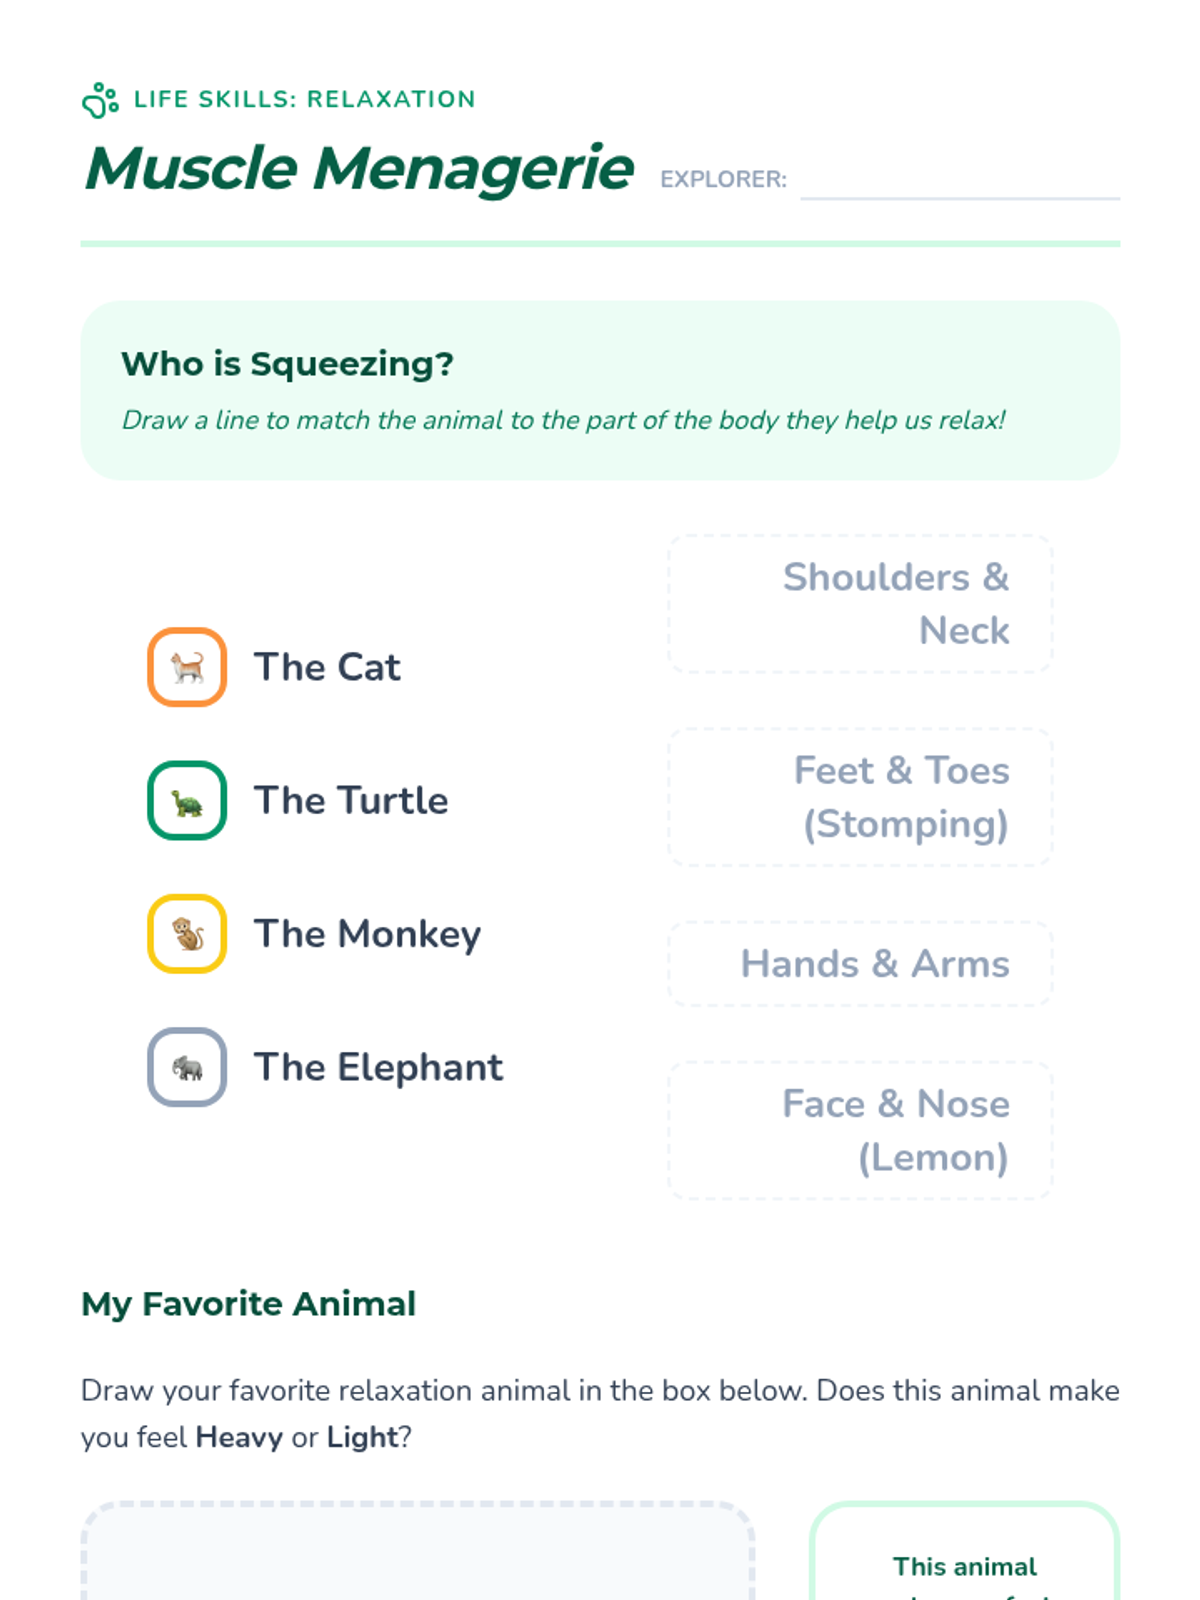Click the Explorer name line
This screenshot has height=1600, width=1200.
tap(959, 184)
